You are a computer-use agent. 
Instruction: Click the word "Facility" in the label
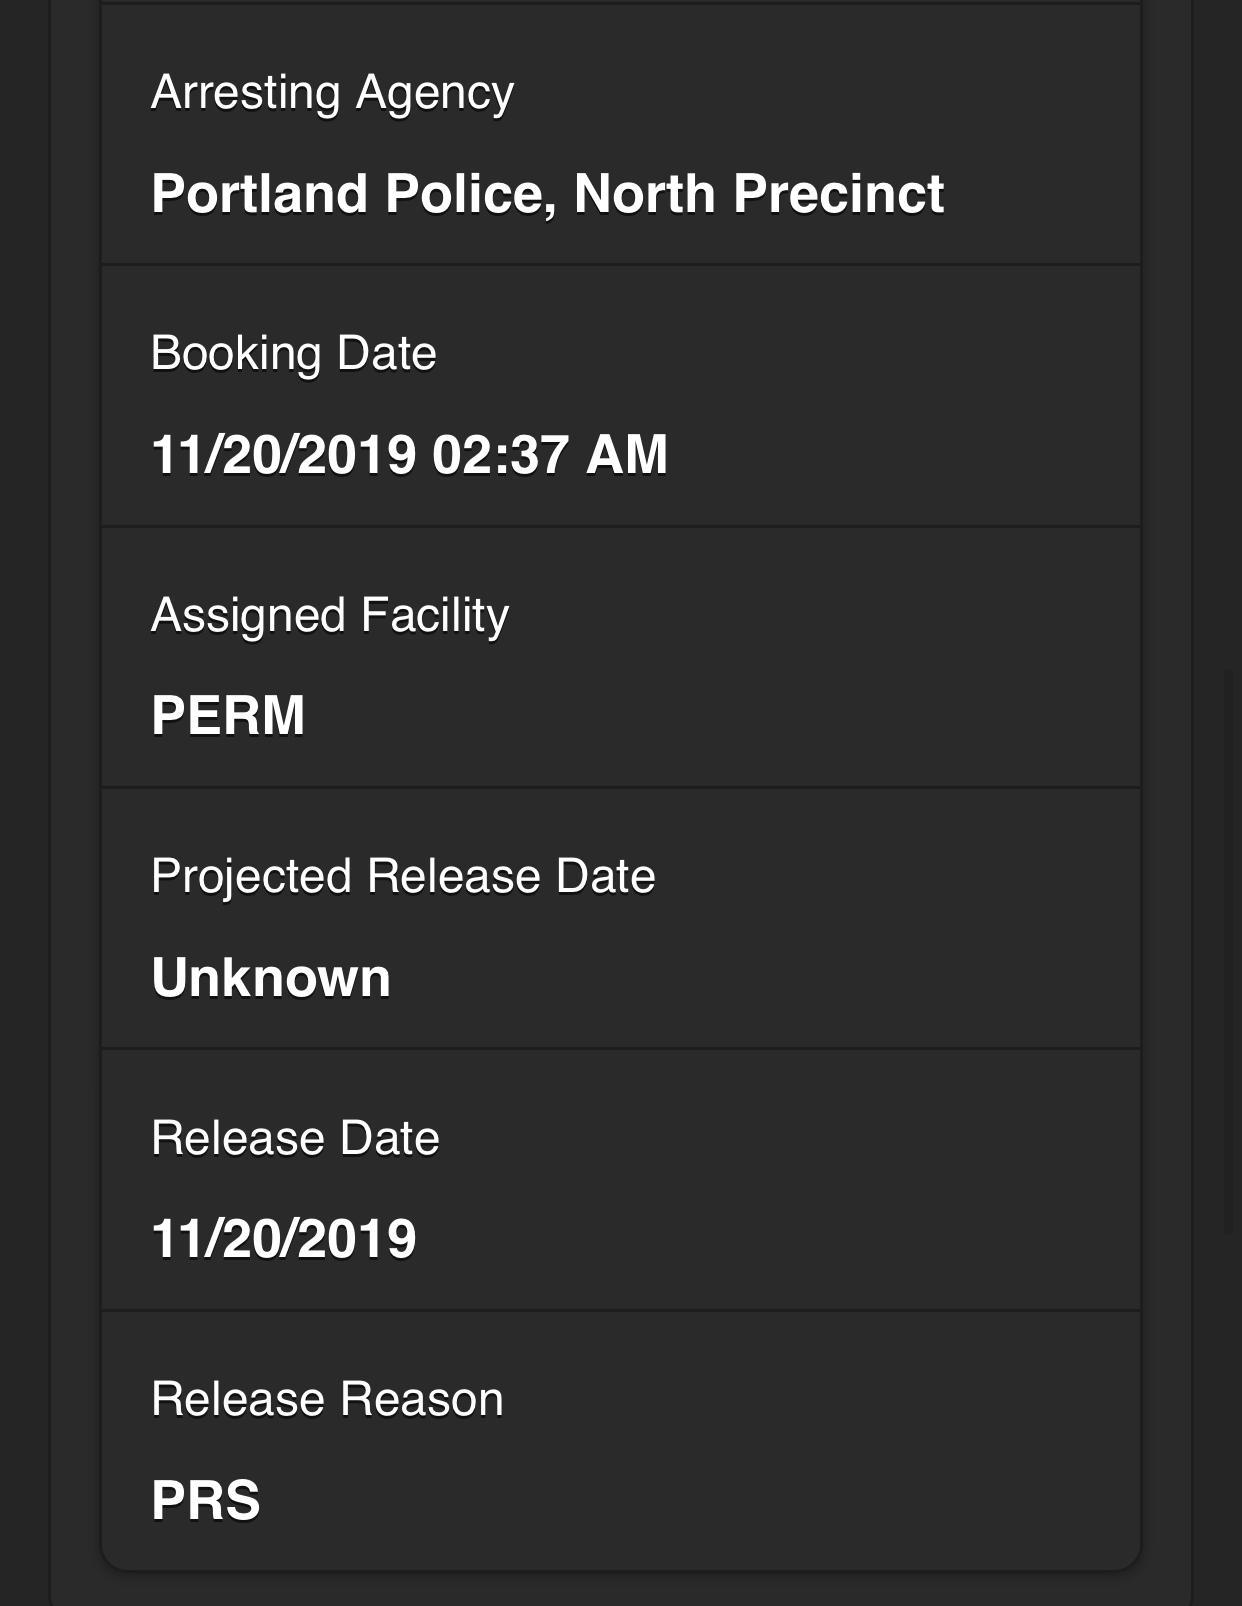[x=434, y=615]
